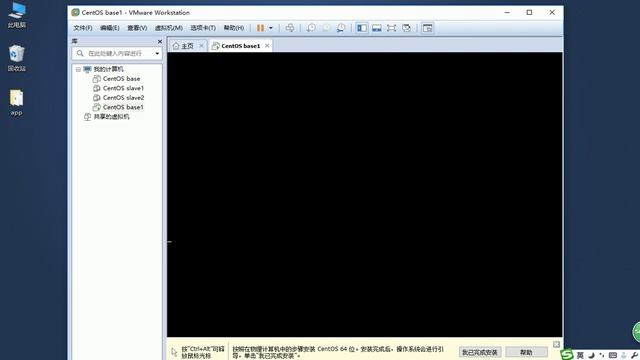
Task: Collapse the 我的计算机 tree node
Action: click(x=78, y=69)
